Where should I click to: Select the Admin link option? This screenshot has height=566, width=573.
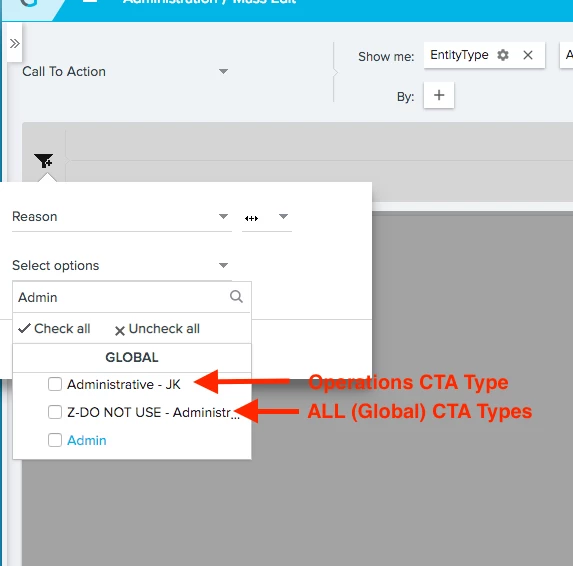[x=87, y=440]
